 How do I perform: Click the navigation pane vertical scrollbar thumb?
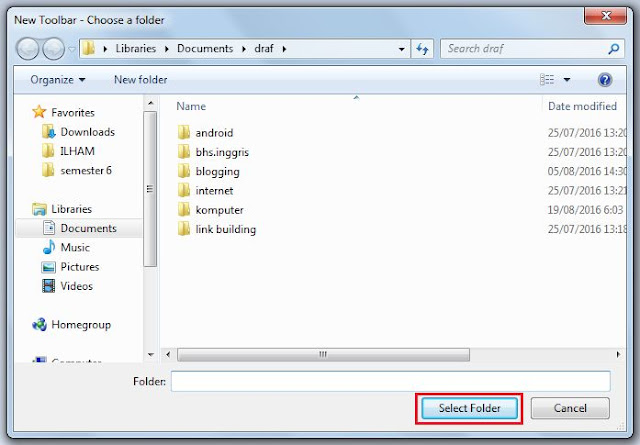point(150,189)
